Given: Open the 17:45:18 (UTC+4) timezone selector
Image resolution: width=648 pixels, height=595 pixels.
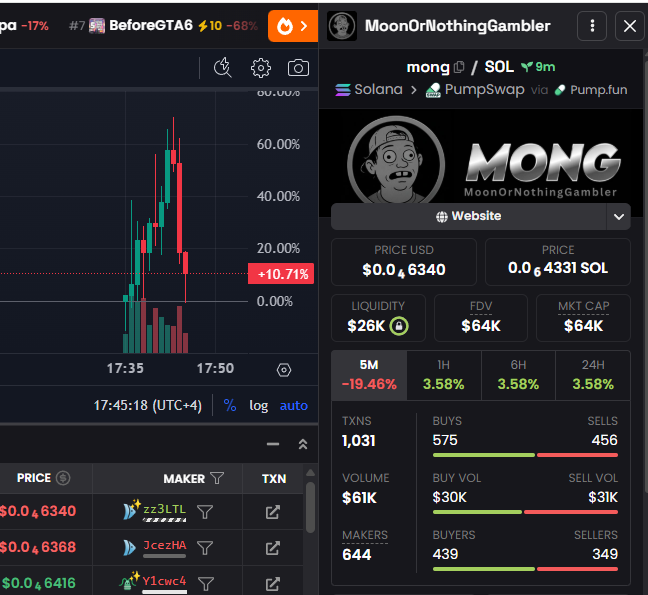Looking at the screenshot, I should pos(148,405).
